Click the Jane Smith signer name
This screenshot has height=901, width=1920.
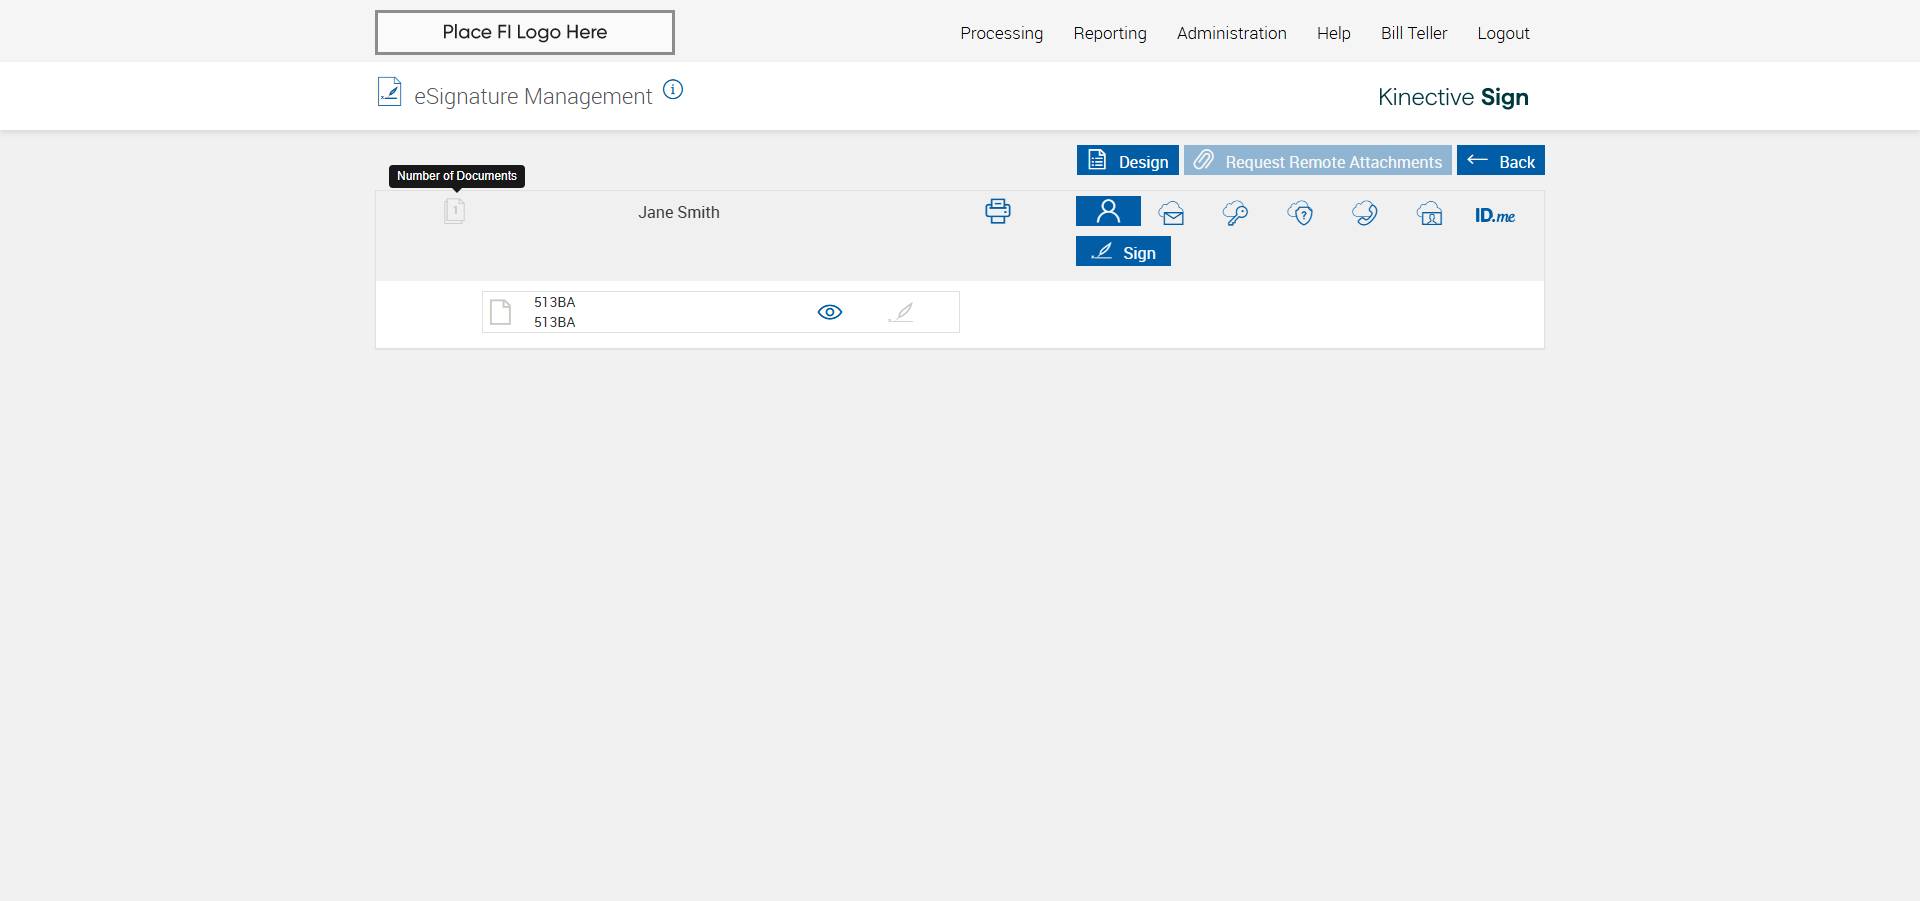pos(679,212)
